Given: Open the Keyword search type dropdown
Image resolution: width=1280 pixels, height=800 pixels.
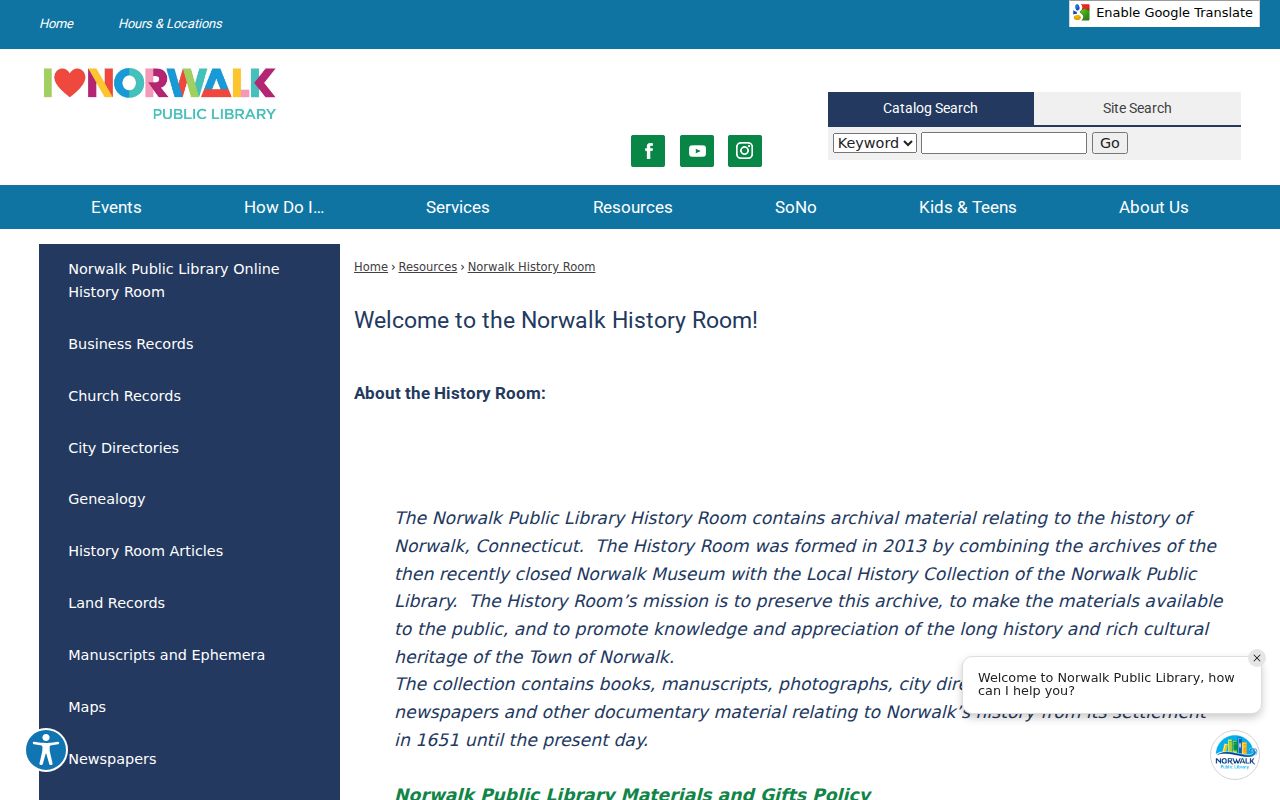Looking at the screenshot, I should coord(875,143).
